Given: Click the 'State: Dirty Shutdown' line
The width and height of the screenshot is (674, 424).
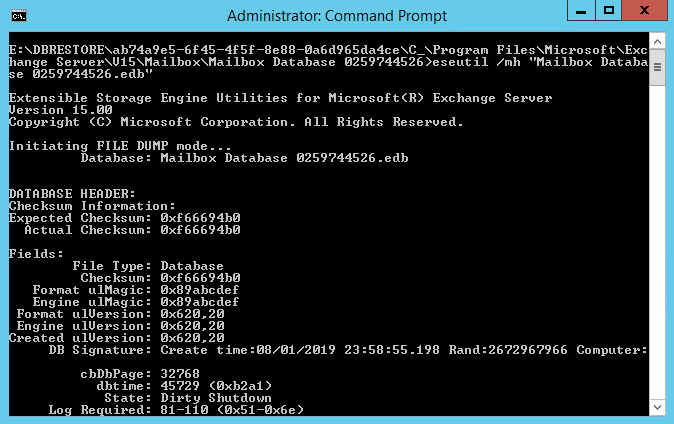Looking at the screenshot, I should [188, 398].
